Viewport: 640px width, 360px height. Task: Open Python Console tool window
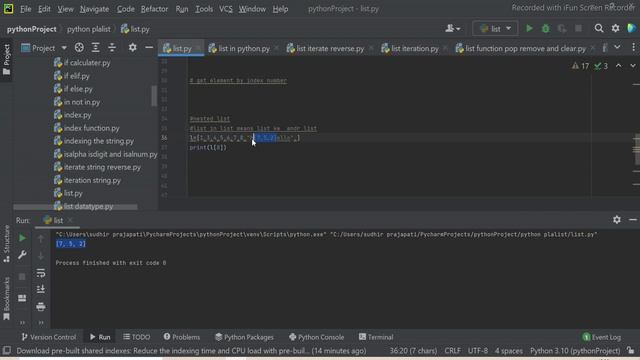click(x=316, y=337)
